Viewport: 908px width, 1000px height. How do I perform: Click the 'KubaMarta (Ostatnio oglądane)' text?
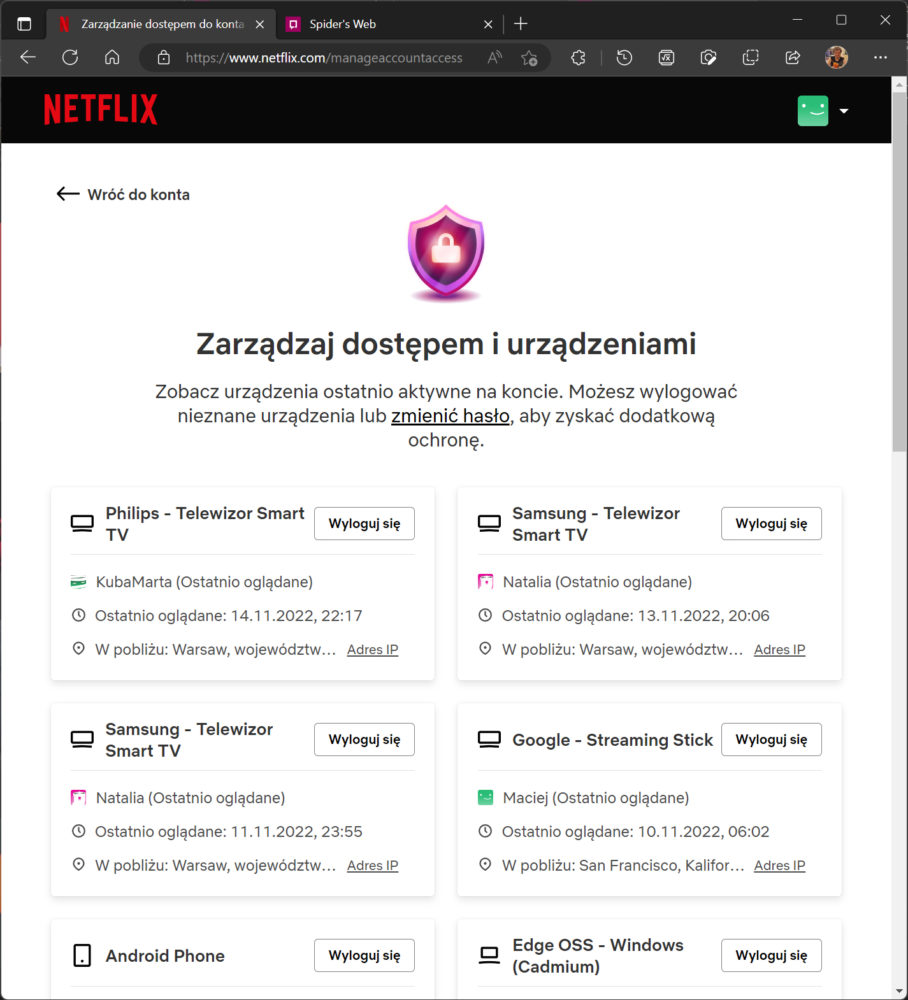click(204, 582)
